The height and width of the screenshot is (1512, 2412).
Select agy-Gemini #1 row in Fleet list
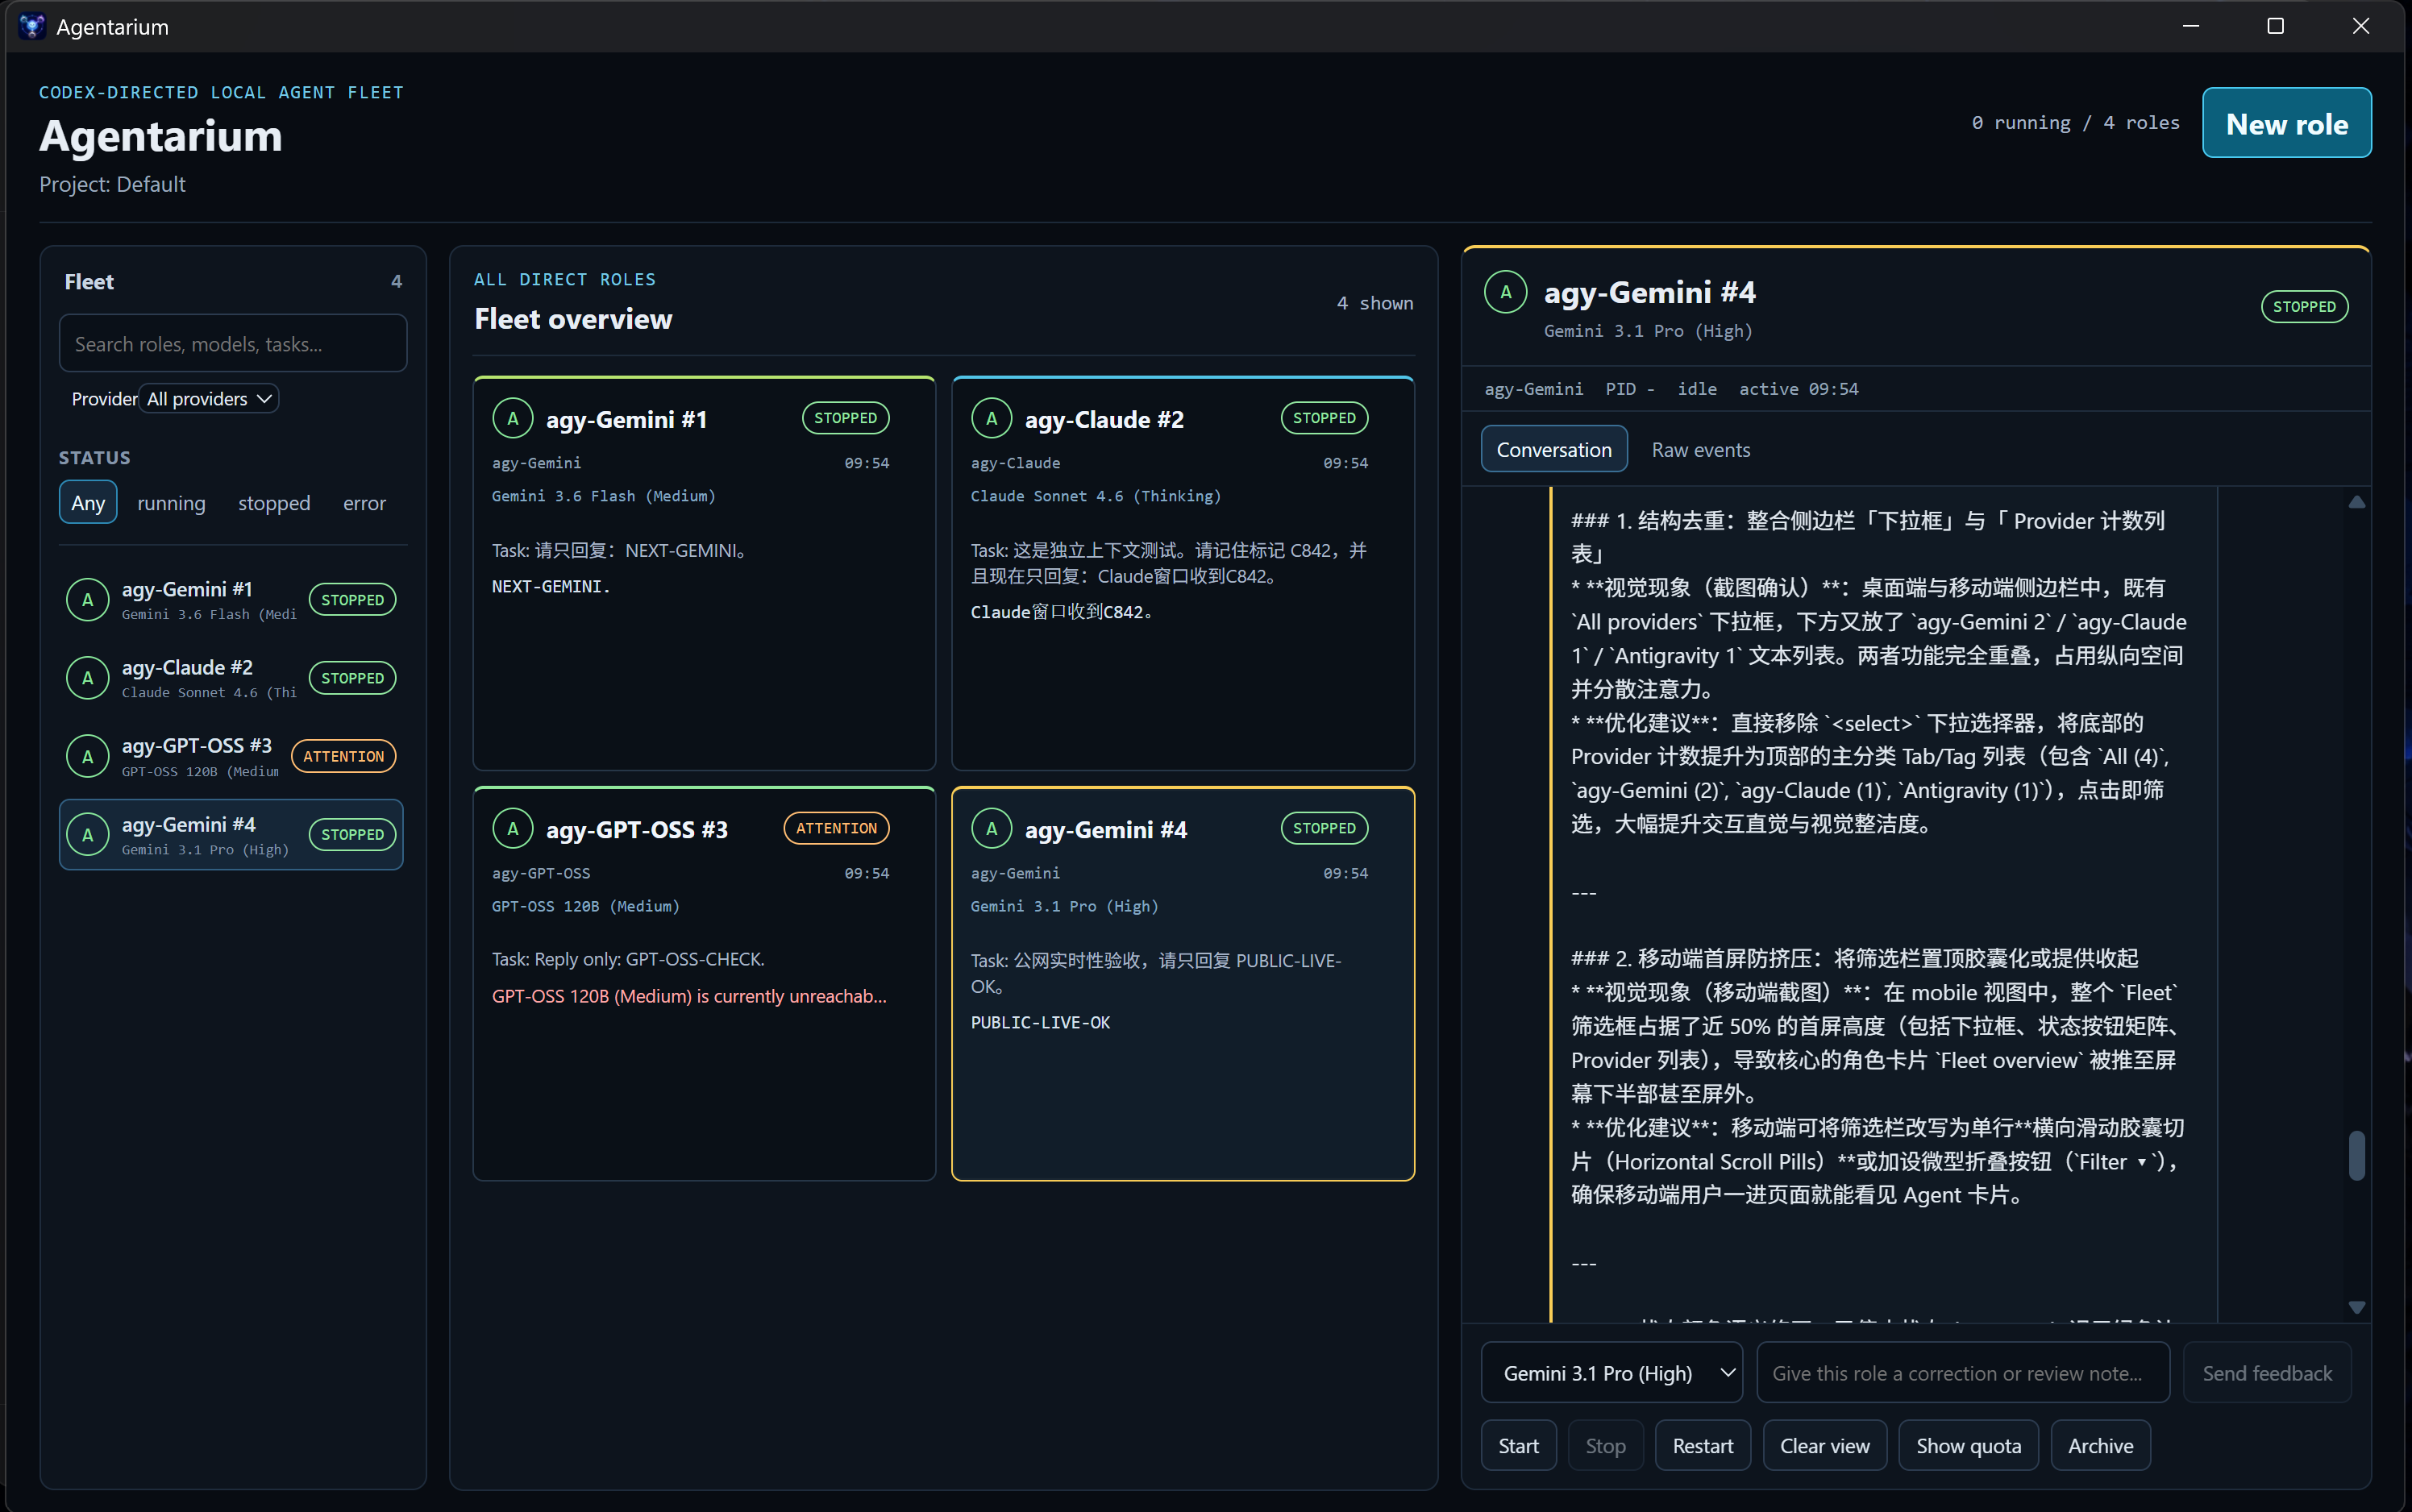[x=231, y=600]
